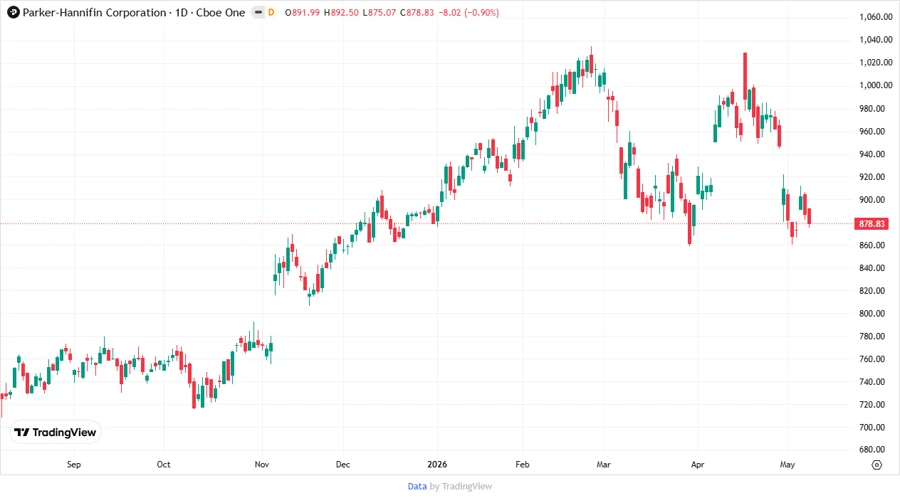Viewport: 900px width, 498px height.
Task: Click the 760.00 price axis label
Action: 871,359
